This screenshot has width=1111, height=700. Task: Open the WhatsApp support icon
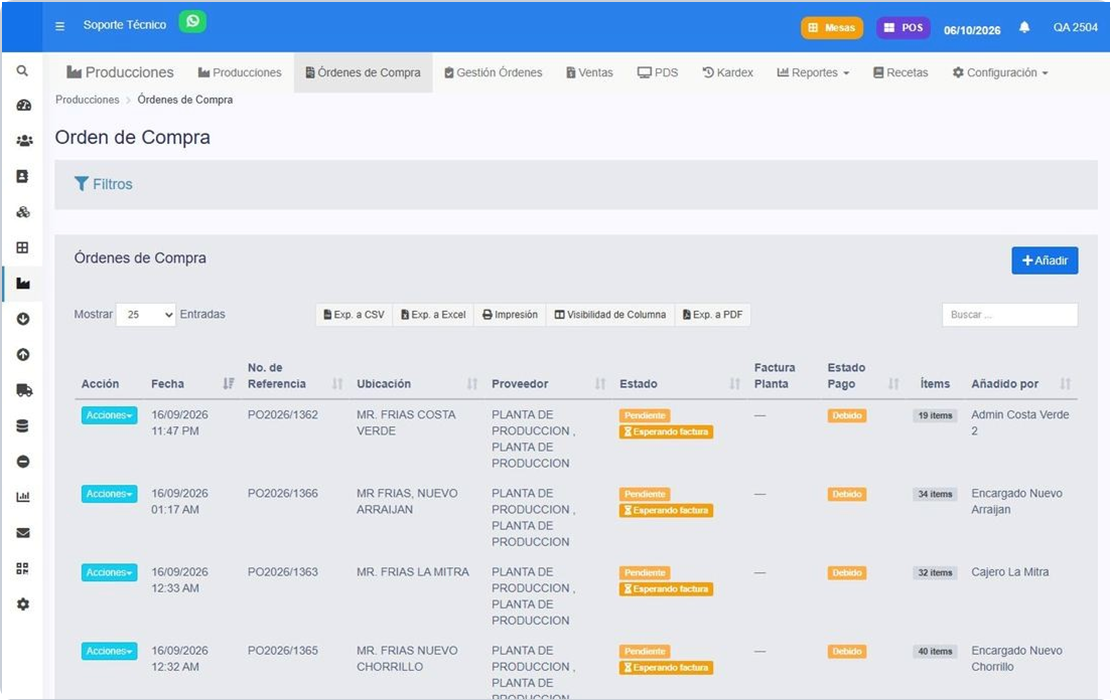[192, 21]
